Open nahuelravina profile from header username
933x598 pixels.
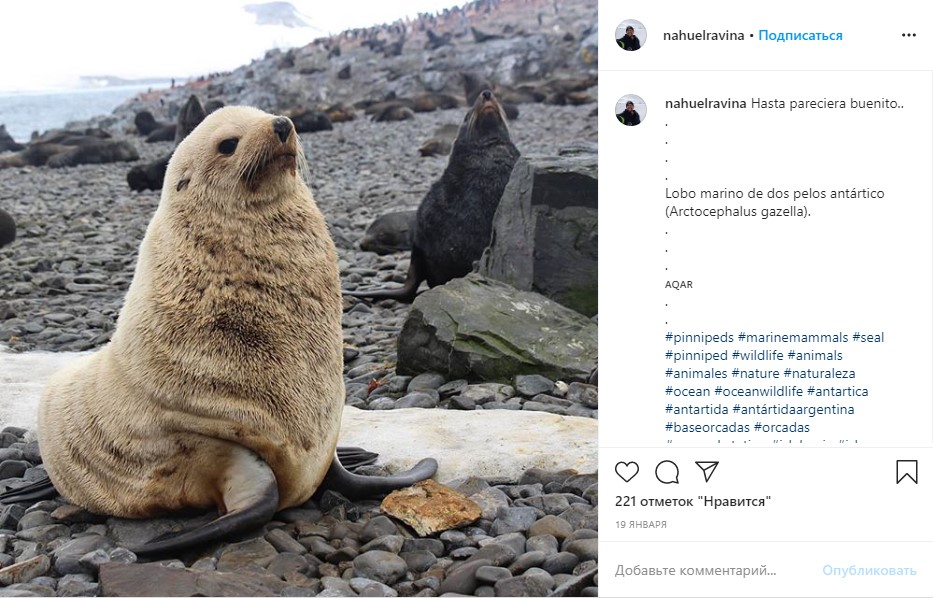click(703, 35)
